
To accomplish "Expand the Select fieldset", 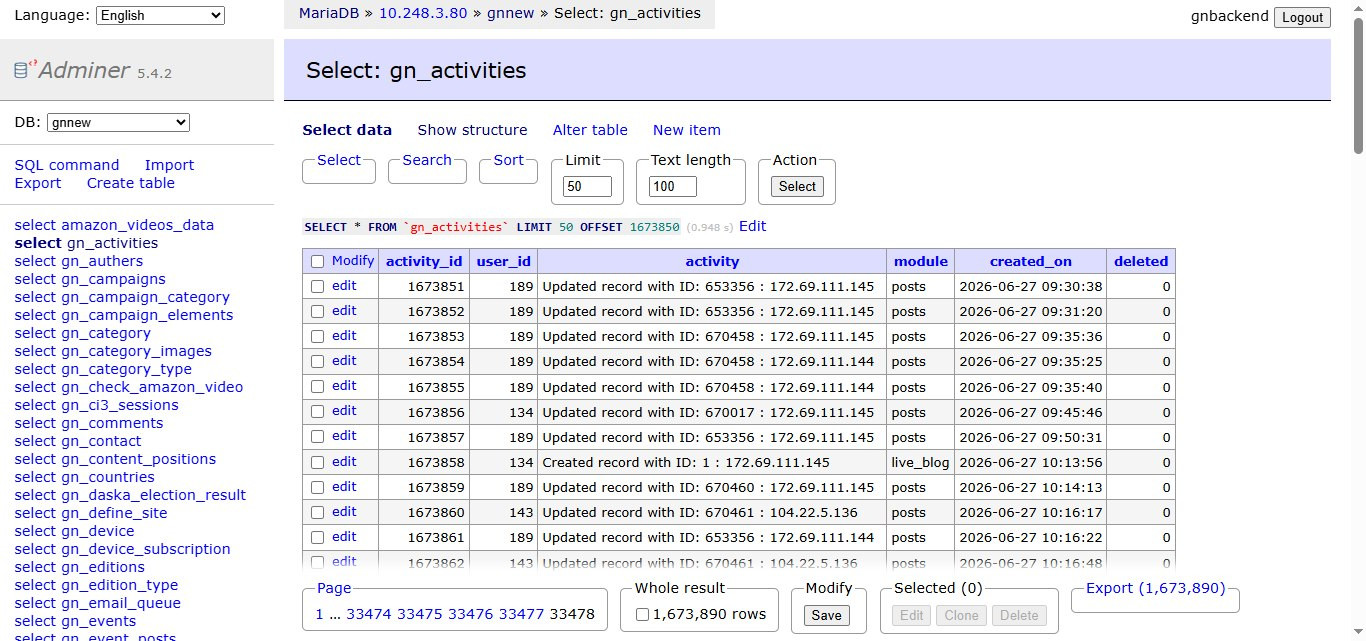I will point(339,160).
